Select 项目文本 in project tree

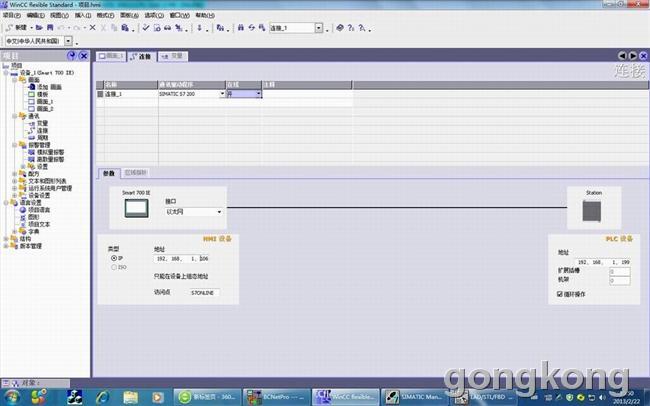39,224
